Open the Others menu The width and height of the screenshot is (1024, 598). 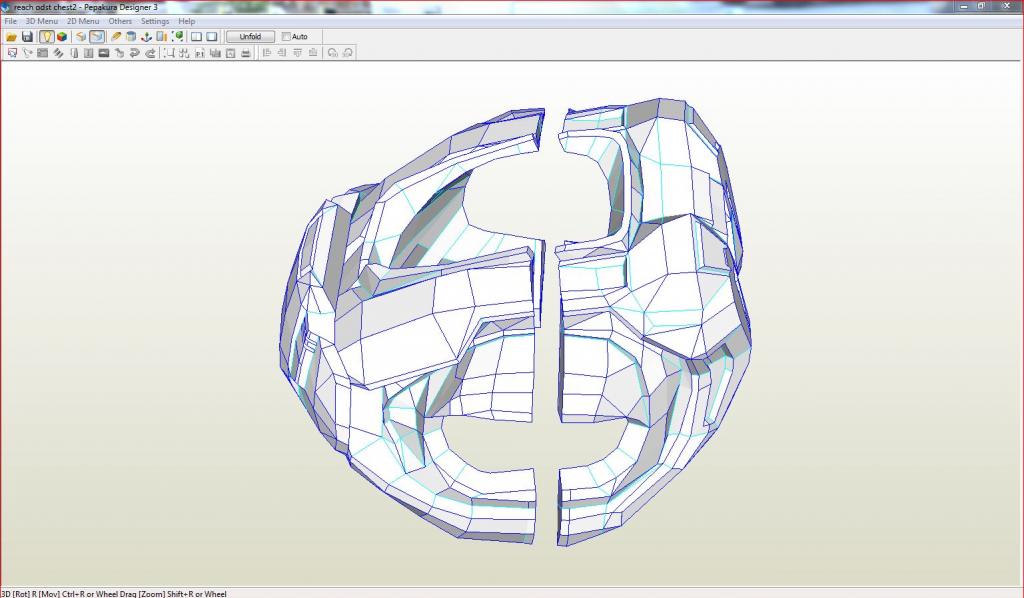tap(120, 21)
